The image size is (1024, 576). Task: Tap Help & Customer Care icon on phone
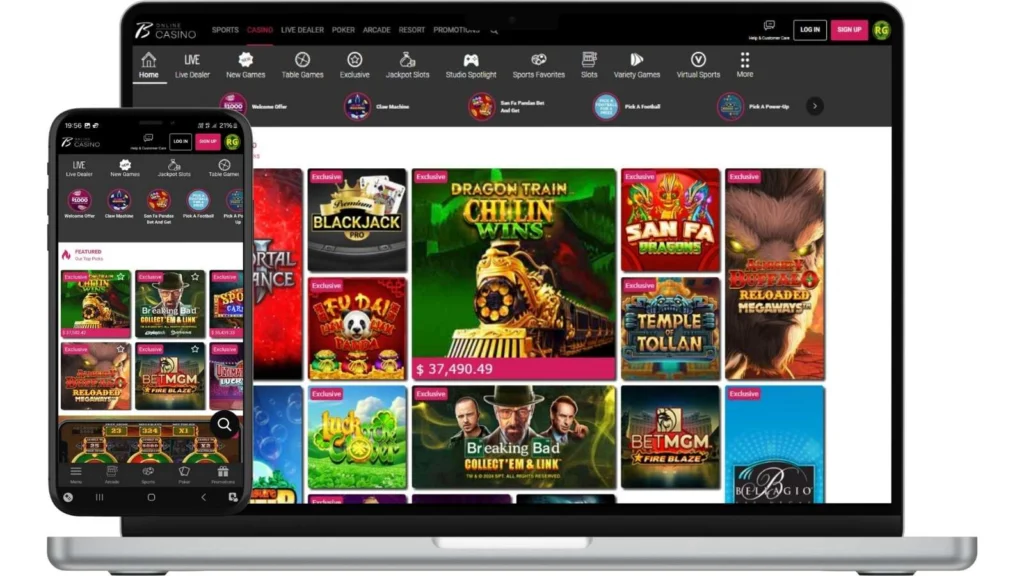click(148, 141)
